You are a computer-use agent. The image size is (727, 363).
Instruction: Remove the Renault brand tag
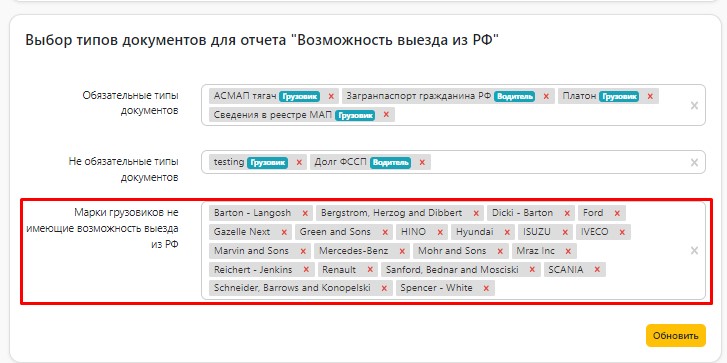coord(370,269)
